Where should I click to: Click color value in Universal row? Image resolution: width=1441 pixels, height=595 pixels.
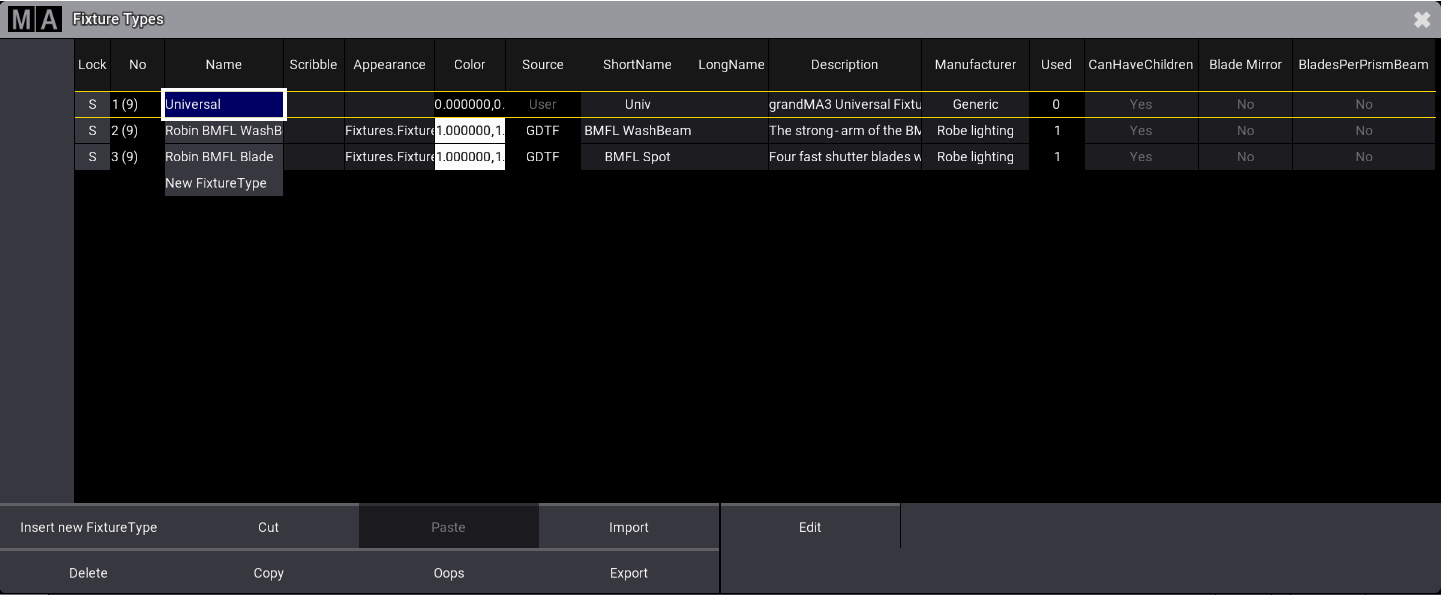coord(470,104)
